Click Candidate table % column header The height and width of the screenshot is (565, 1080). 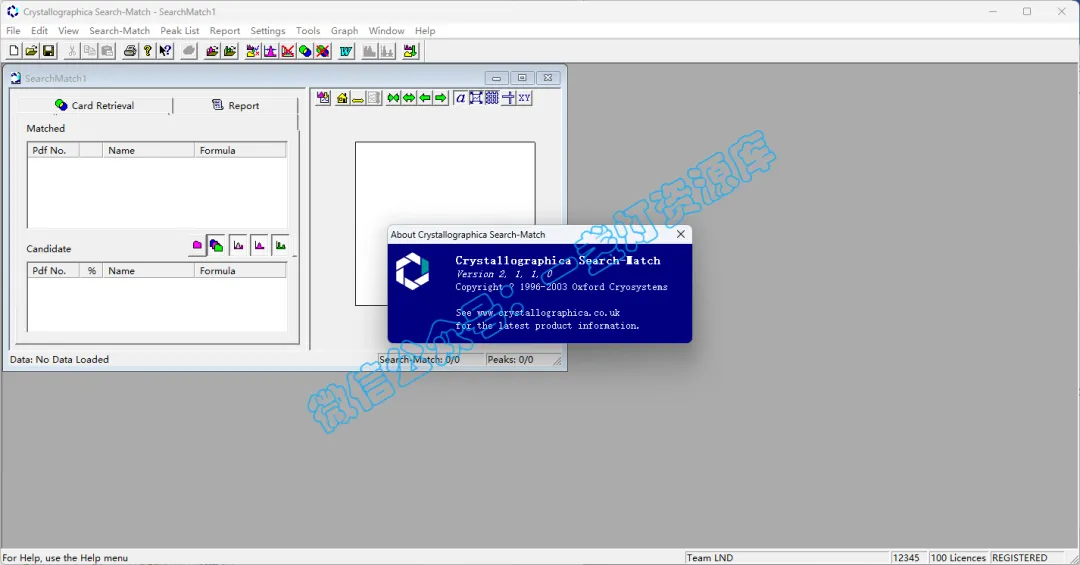coord(91,271)
